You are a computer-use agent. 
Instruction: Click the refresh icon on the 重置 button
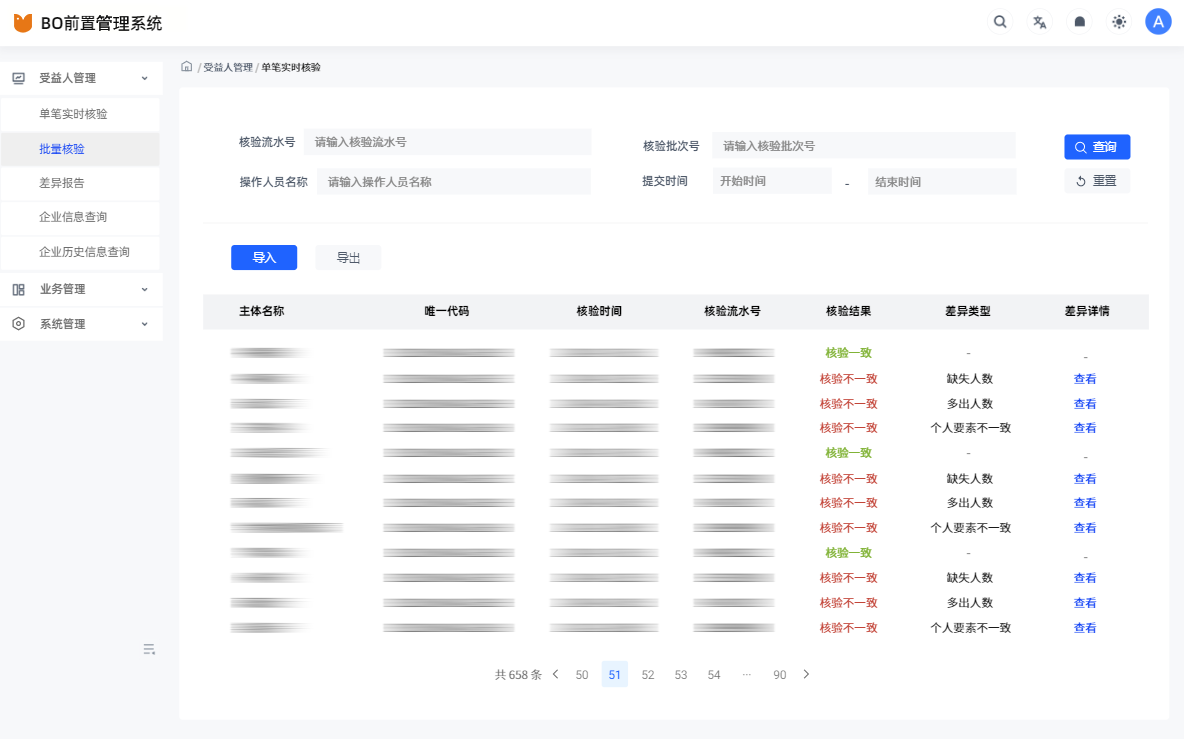click(1078, 180)
